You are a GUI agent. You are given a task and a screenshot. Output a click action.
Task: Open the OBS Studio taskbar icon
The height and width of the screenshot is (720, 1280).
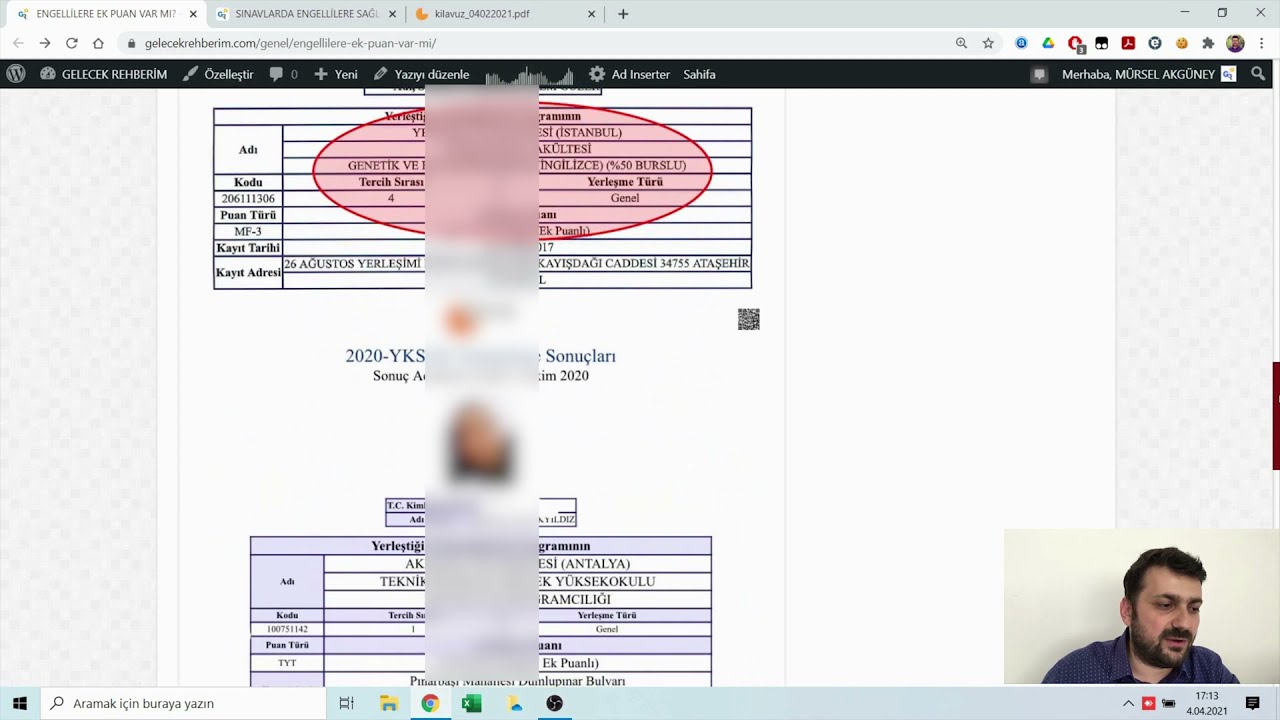554,703
